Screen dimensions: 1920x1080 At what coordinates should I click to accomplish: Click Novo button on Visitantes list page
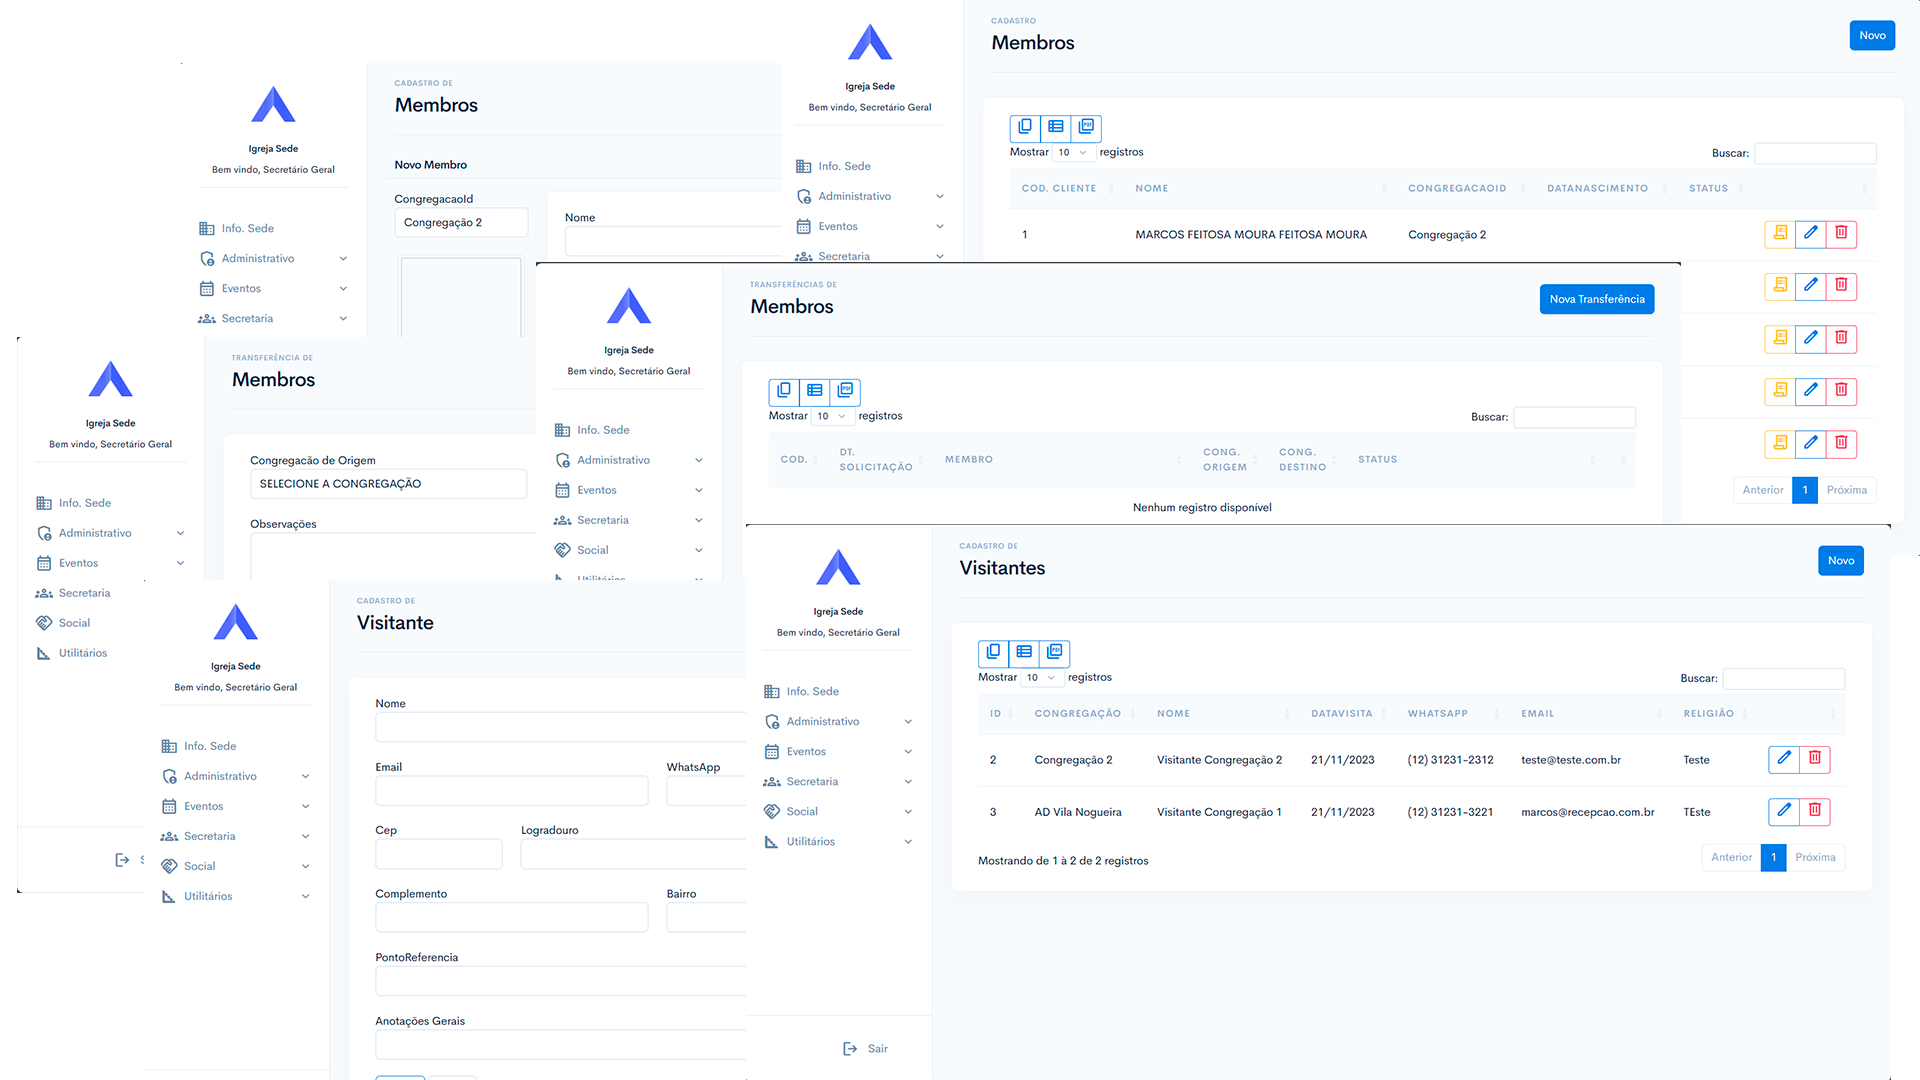1840,561
